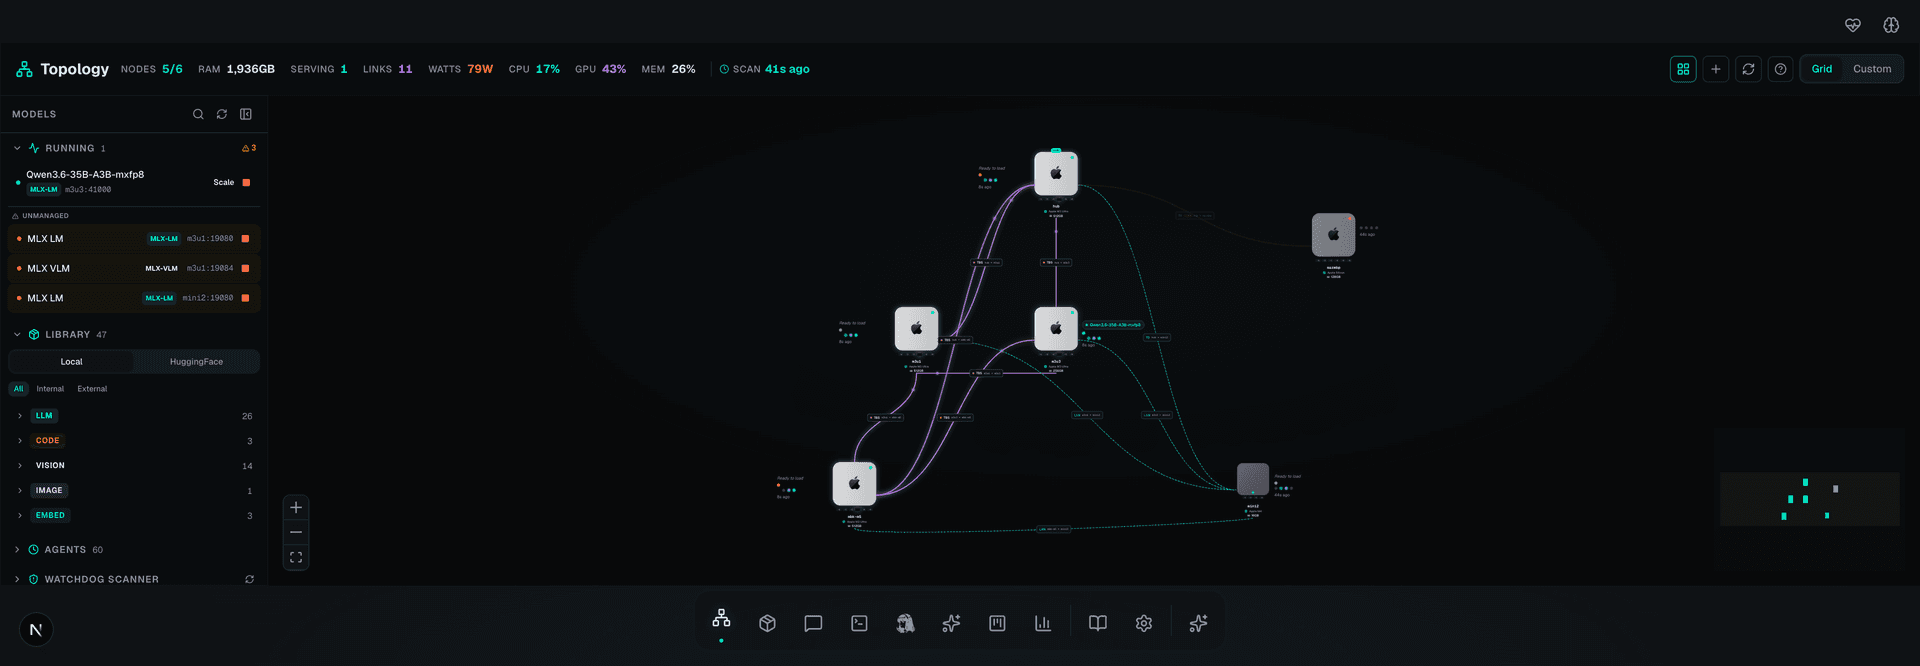Click the RAM 1,936GB stat

click(x=236, y=69)
